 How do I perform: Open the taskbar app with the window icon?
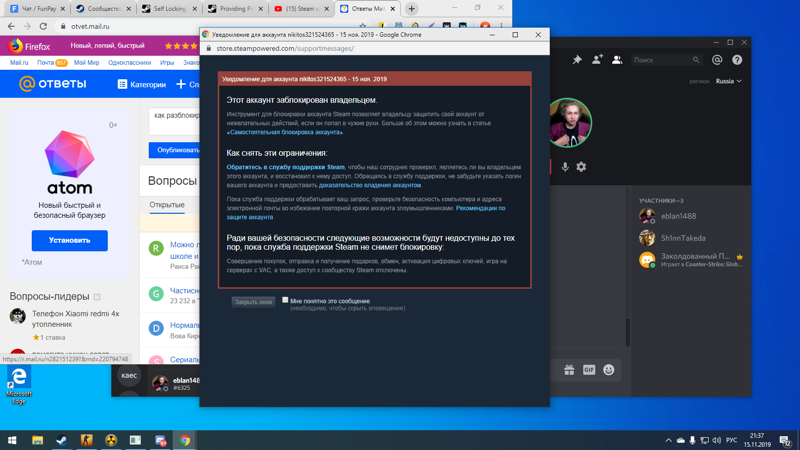click(x=135, y=440)
